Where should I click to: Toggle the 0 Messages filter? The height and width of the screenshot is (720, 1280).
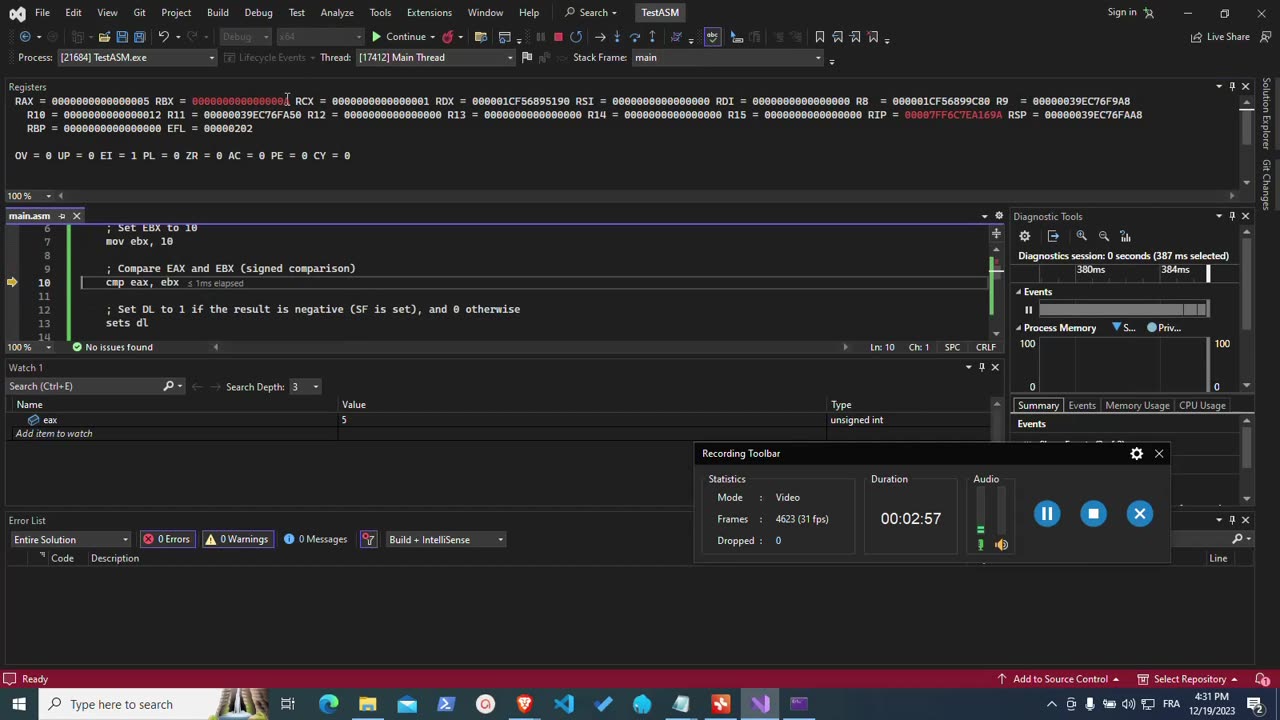point(315,540)
